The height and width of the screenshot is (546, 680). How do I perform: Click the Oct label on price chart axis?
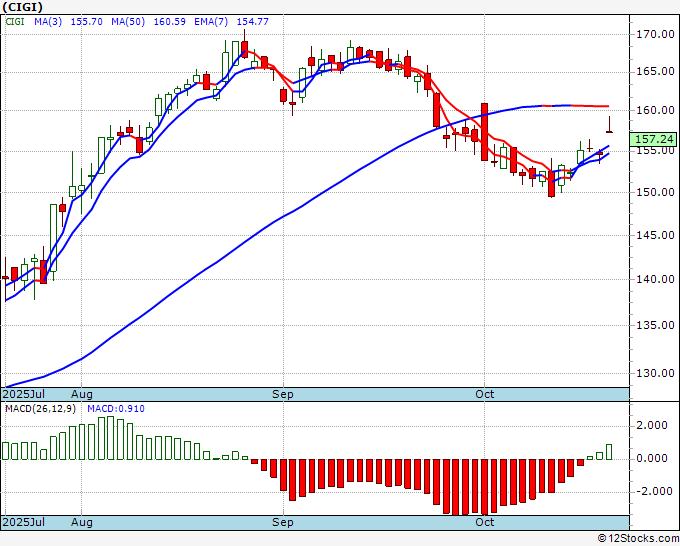click(484, 394)
